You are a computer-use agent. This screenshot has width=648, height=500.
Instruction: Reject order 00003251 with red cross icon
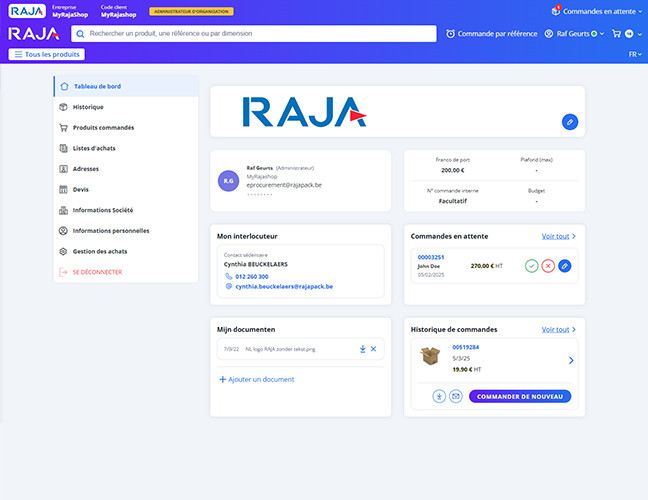[x=548, y=266]
